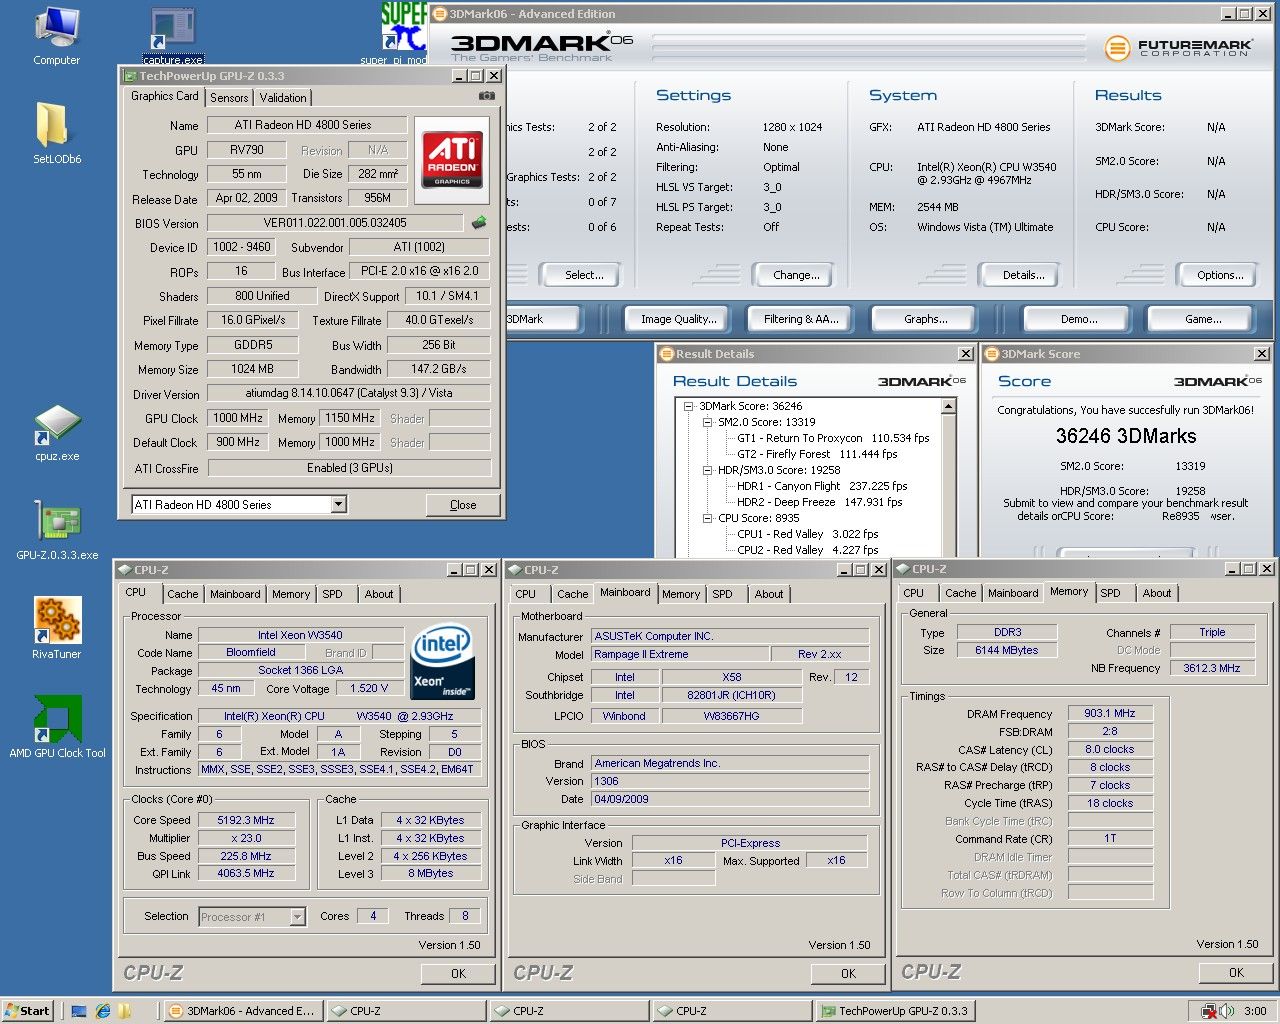
Task: Click OK in CPU-Z Memory window
Action: (x=1236, y=972)
